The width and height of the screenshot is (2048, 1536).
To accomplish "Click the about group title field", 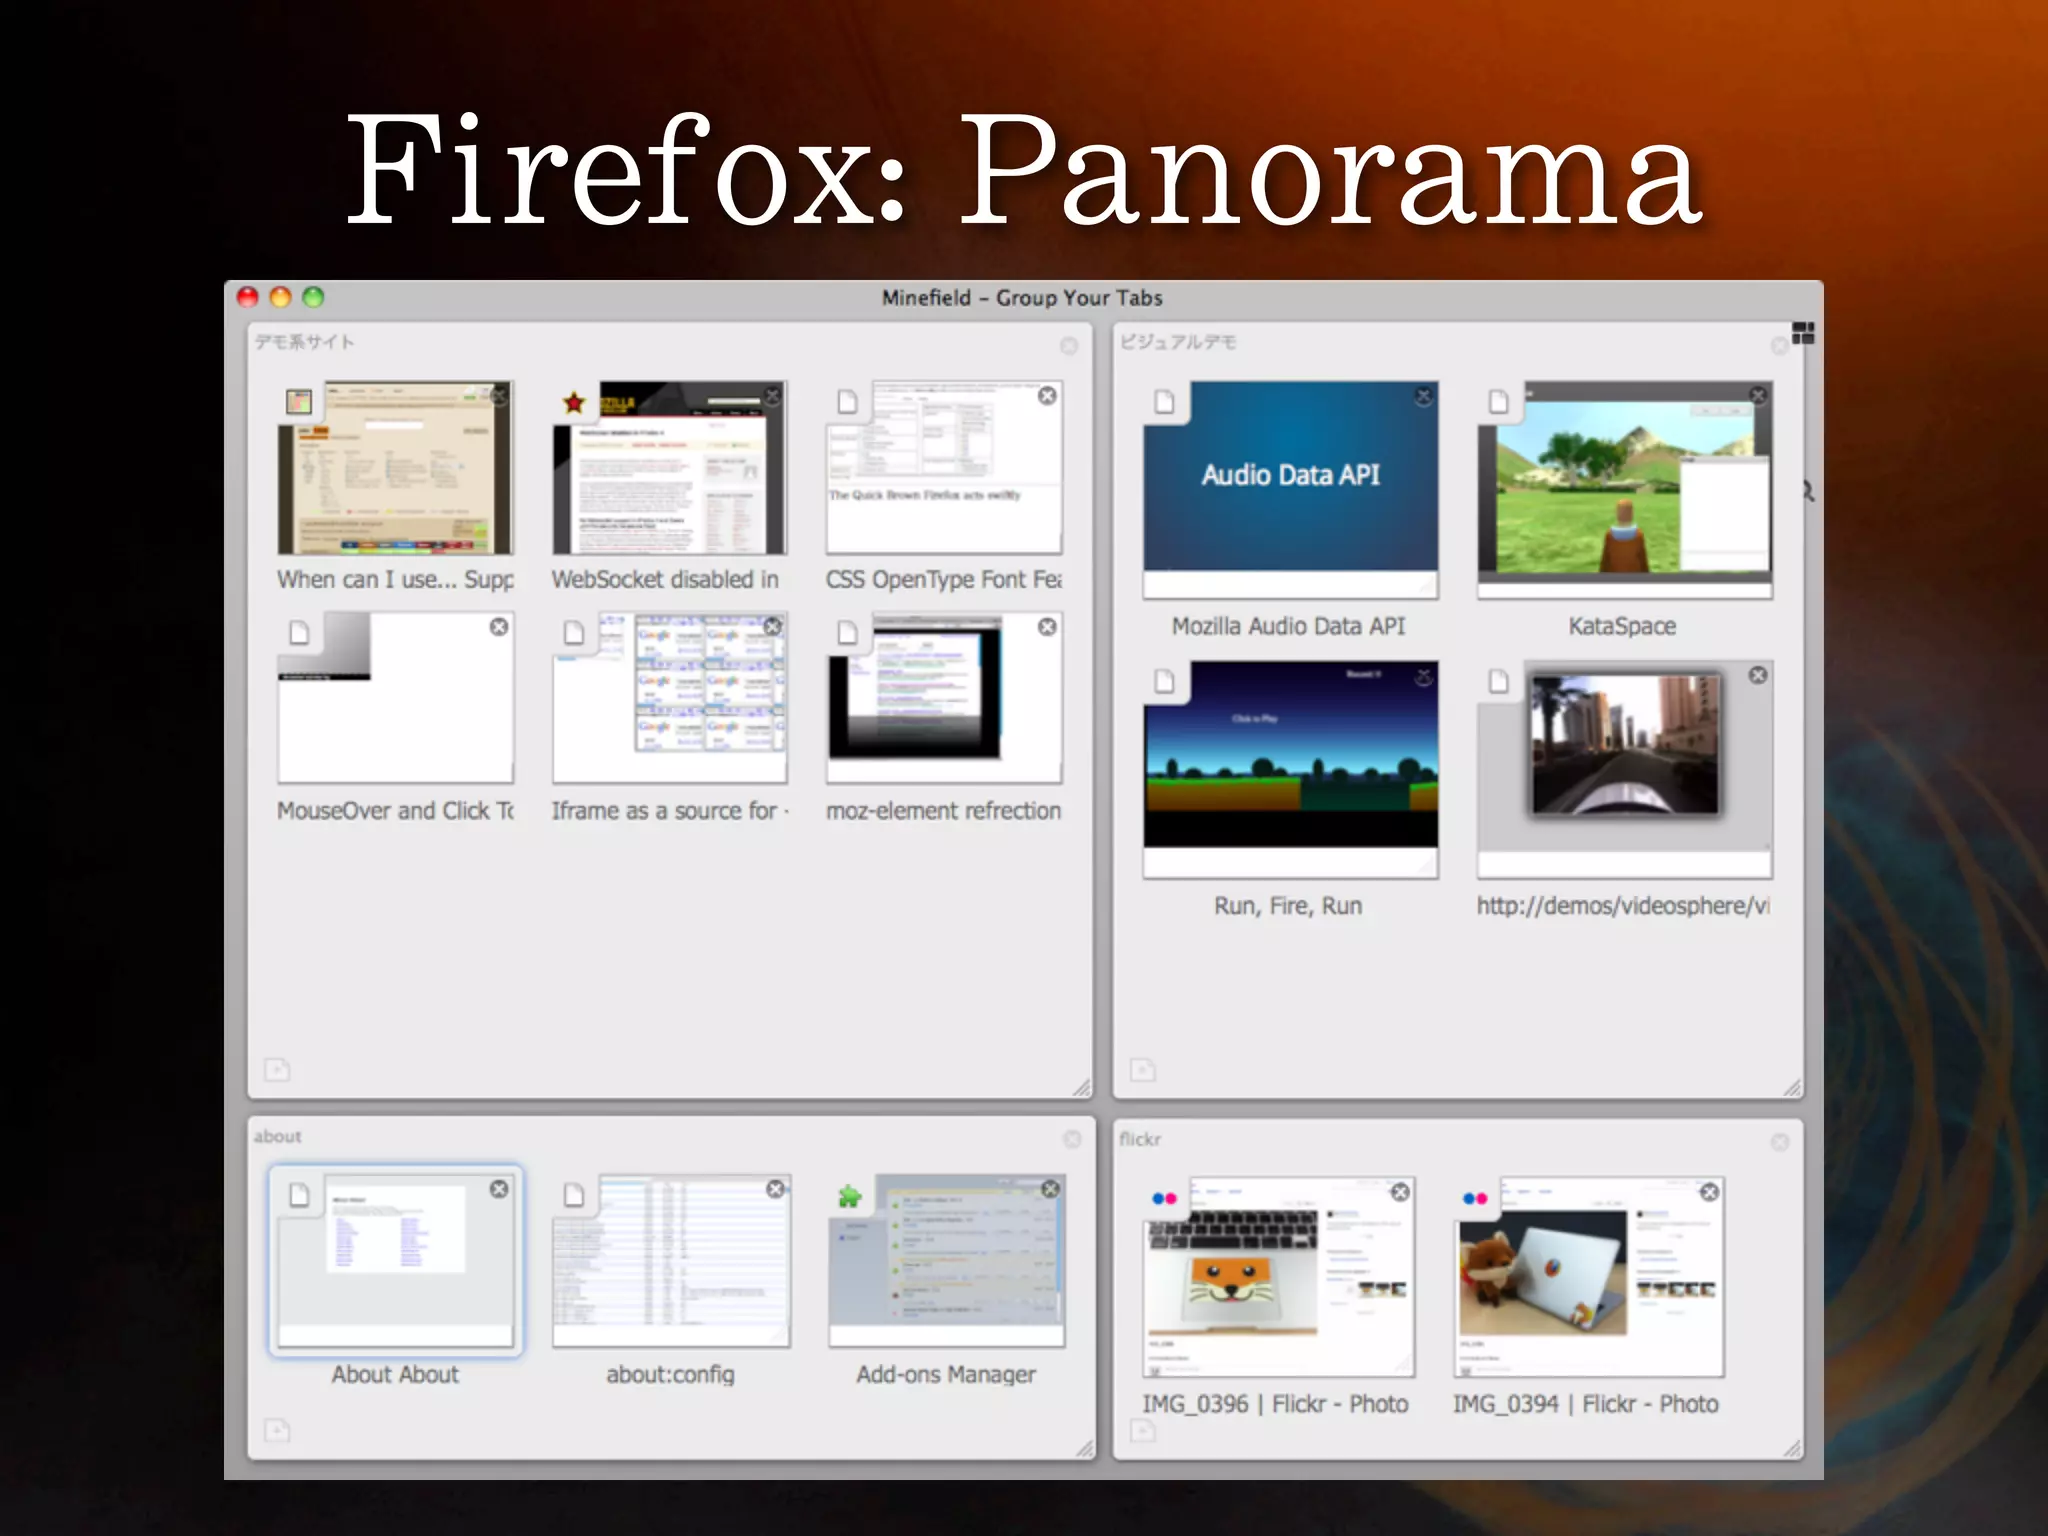I will click(278, 1137).
